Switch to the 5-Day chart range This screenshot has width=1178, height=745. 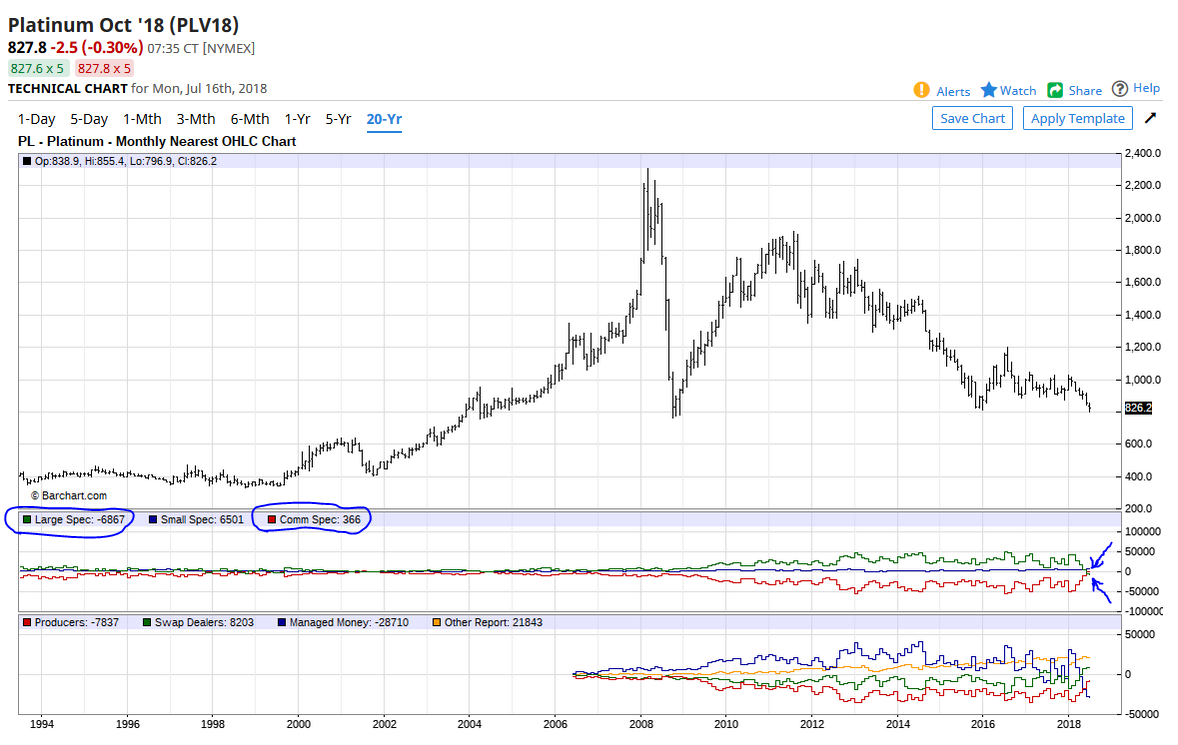[89, 119]
